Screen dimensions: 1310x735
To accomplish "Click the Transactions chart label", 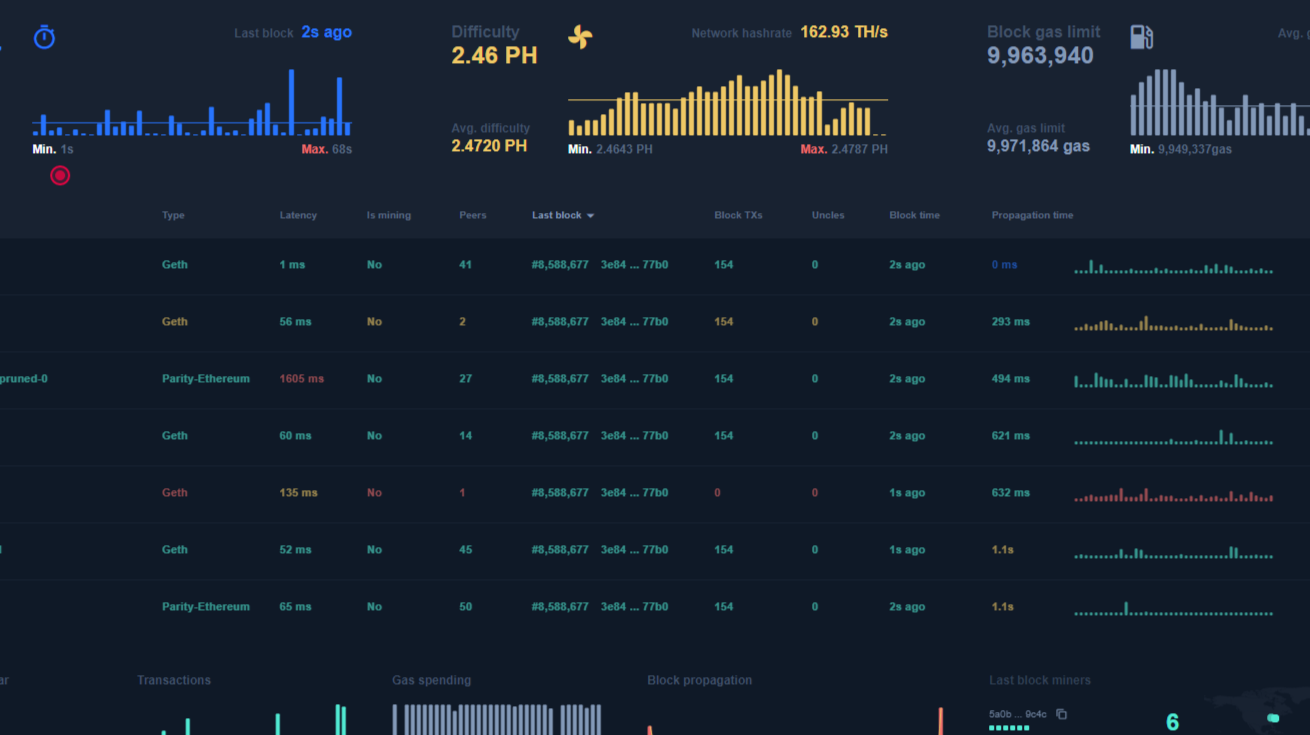I will coord(174,680).
